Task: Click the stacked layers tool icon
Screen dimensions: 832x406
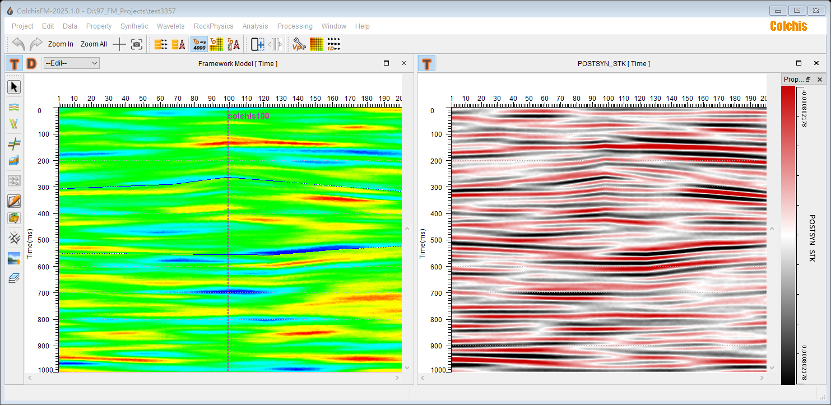Action: [14, 278]
